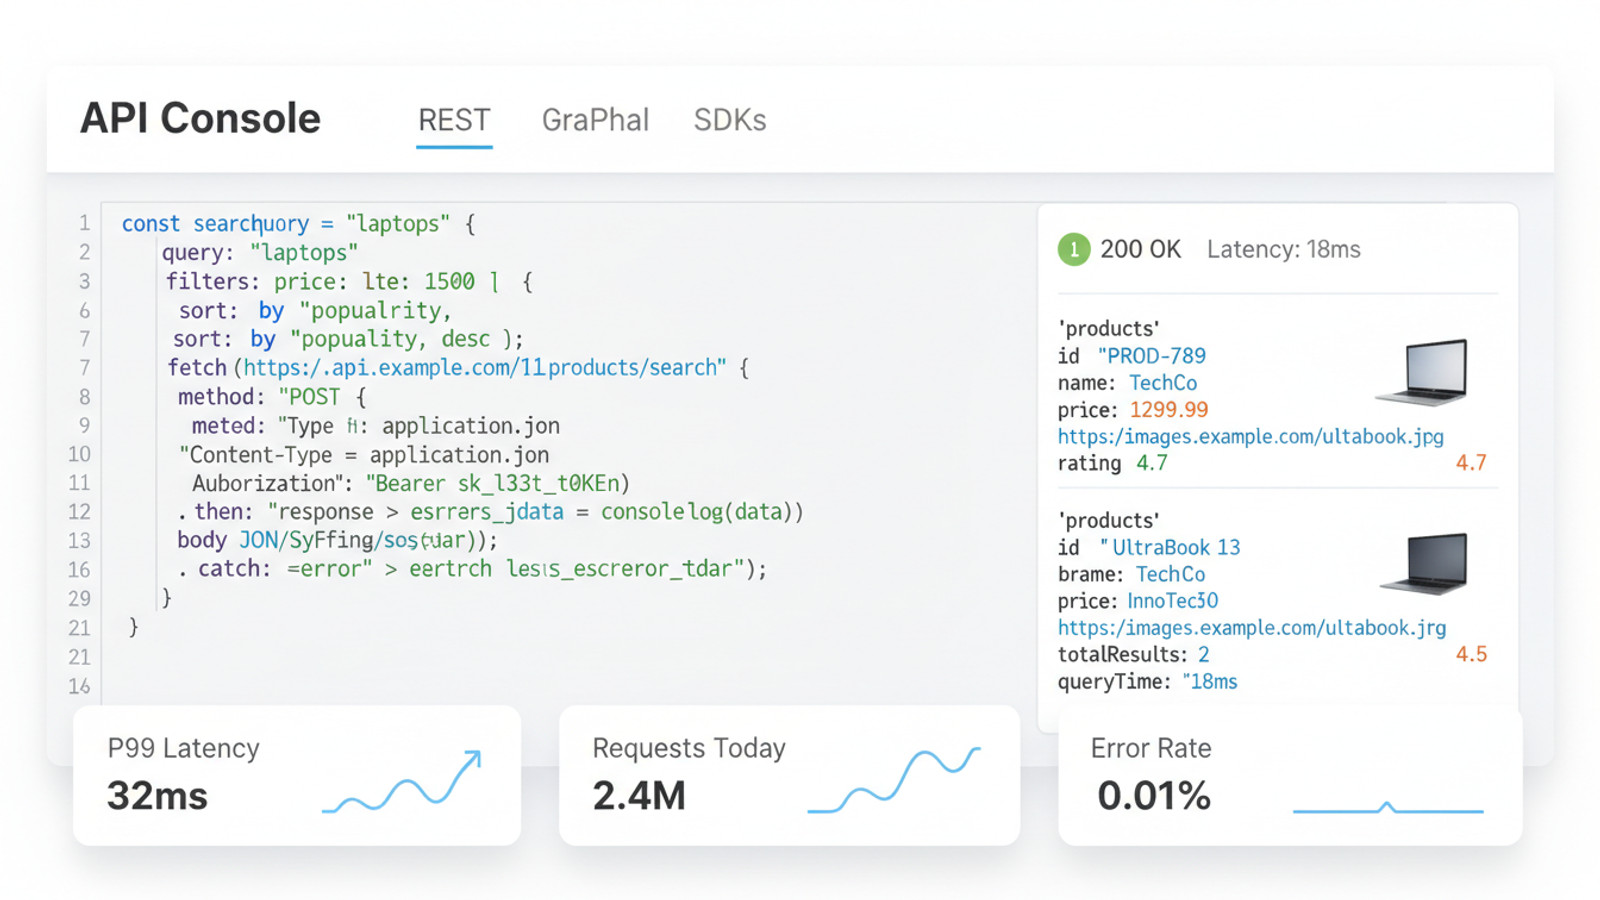Select the 32ms P99 Latency value
The width and height of the screenshot is (1600, 900).
tap(157, 796)
